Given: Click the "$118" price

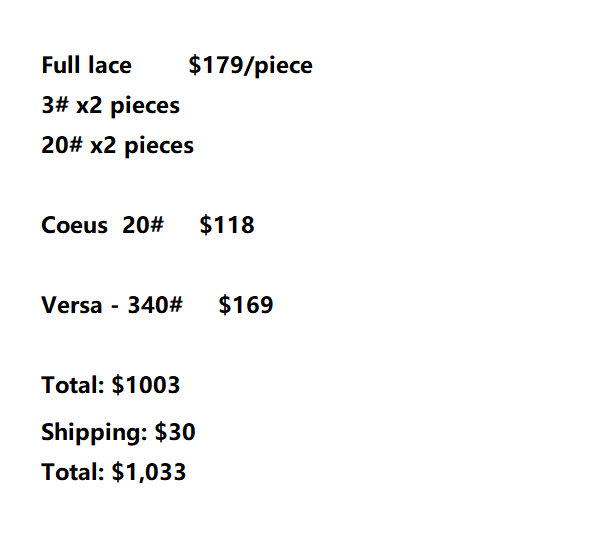Looking at the screenshot, I should 227,226.
